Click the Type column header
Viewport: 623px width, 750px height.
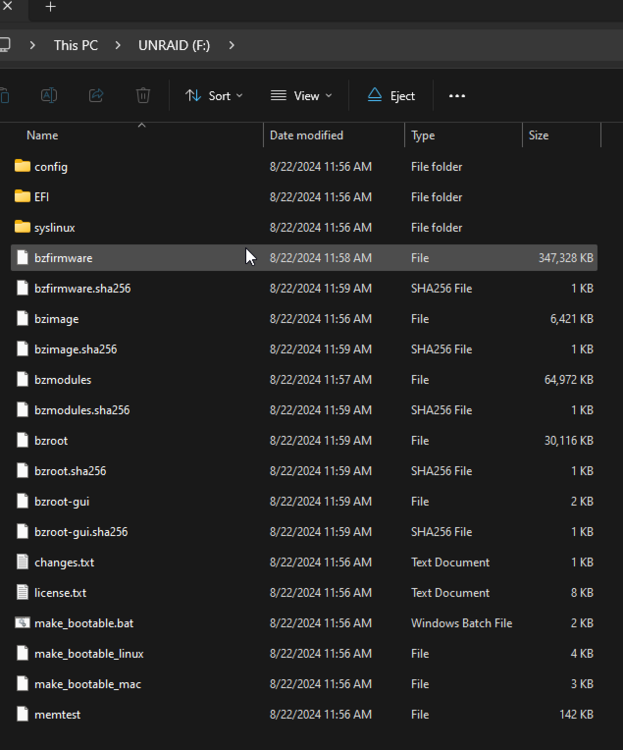point(463,135)
